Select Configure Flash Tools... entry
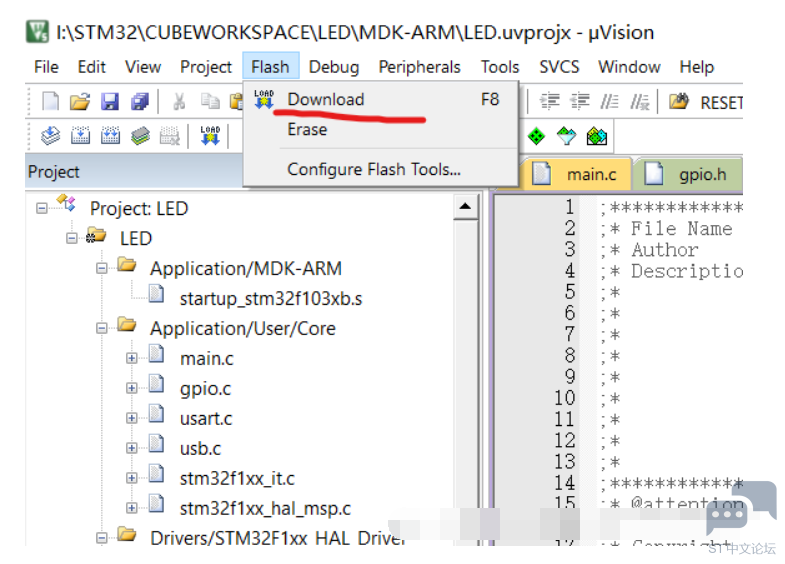The width and height of the screenshot is (785, 564). pyautogui.click(x=380, y=170)
